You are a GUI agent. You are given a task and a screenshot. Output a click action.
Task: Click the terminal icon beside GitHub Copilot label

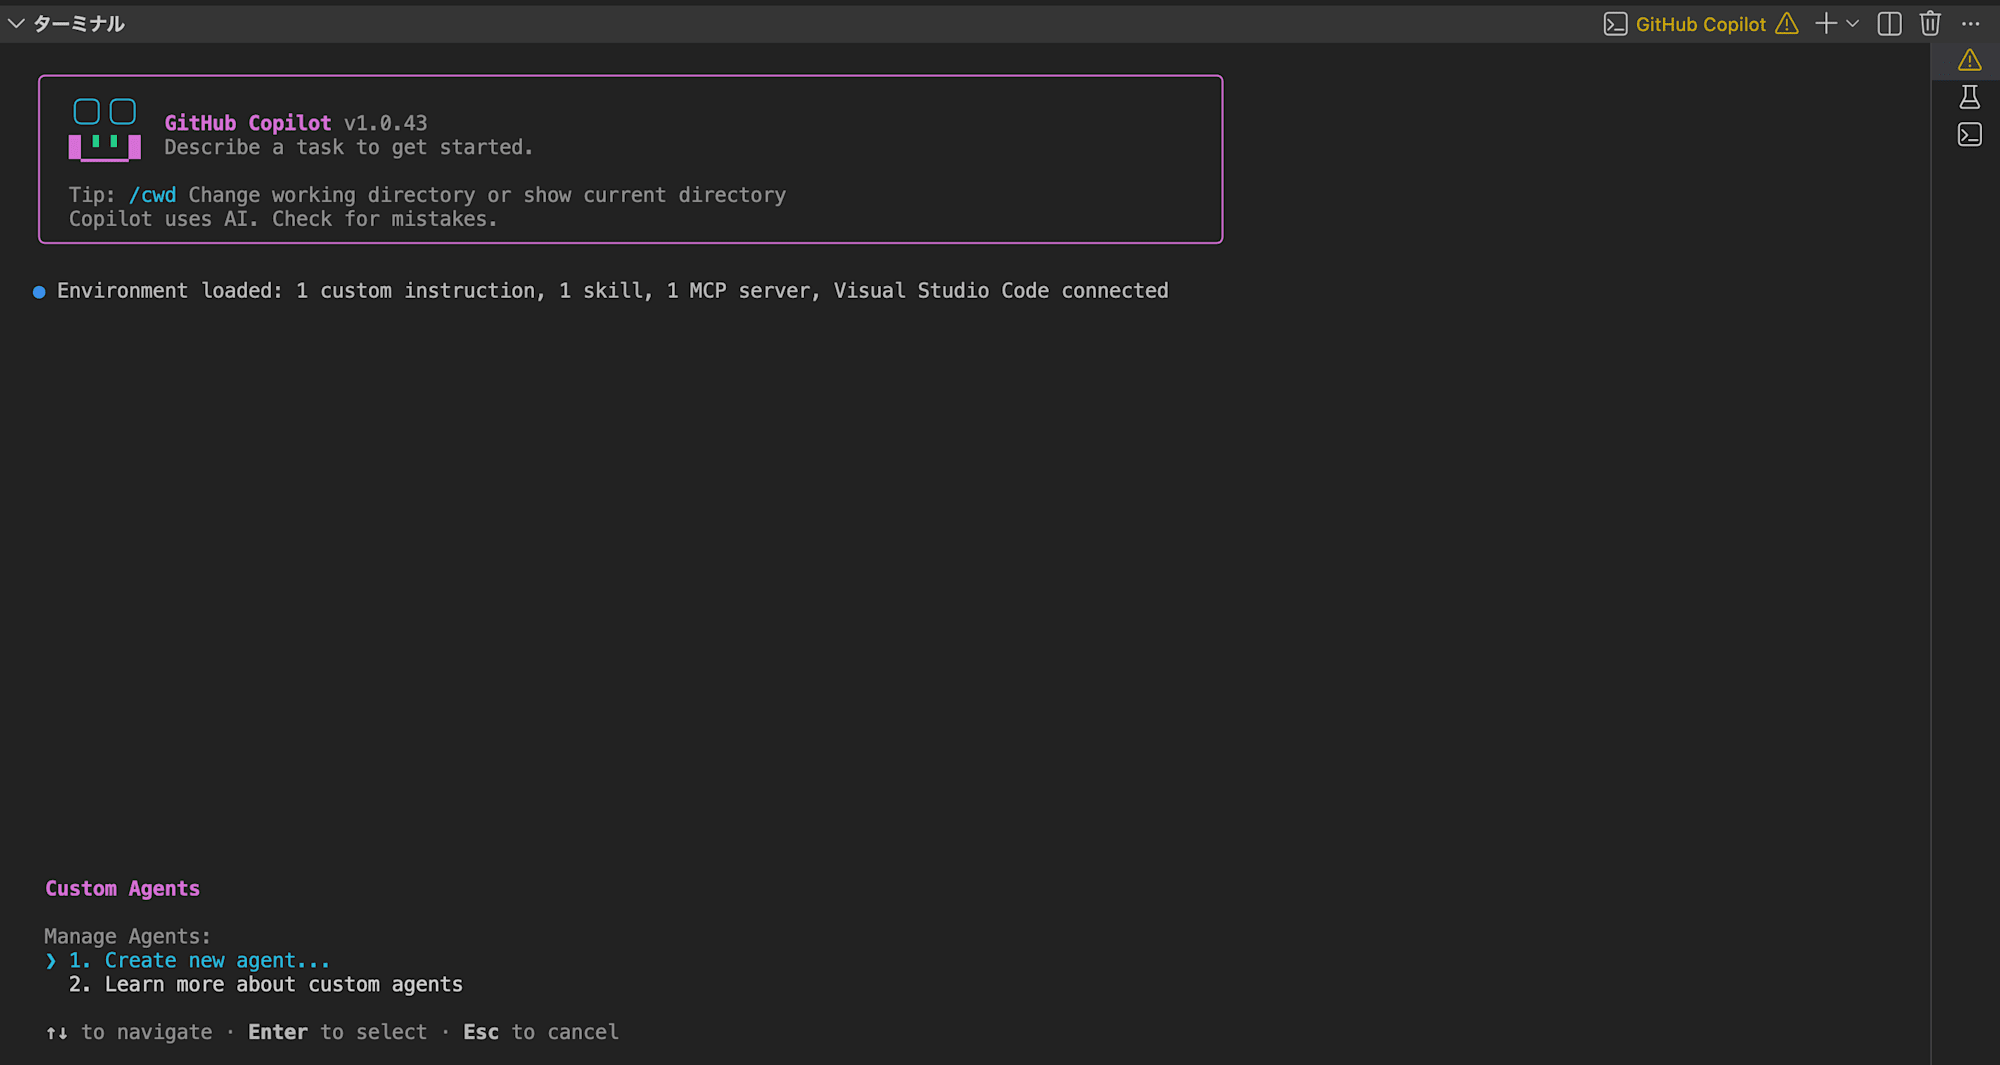click(1615, 24)
